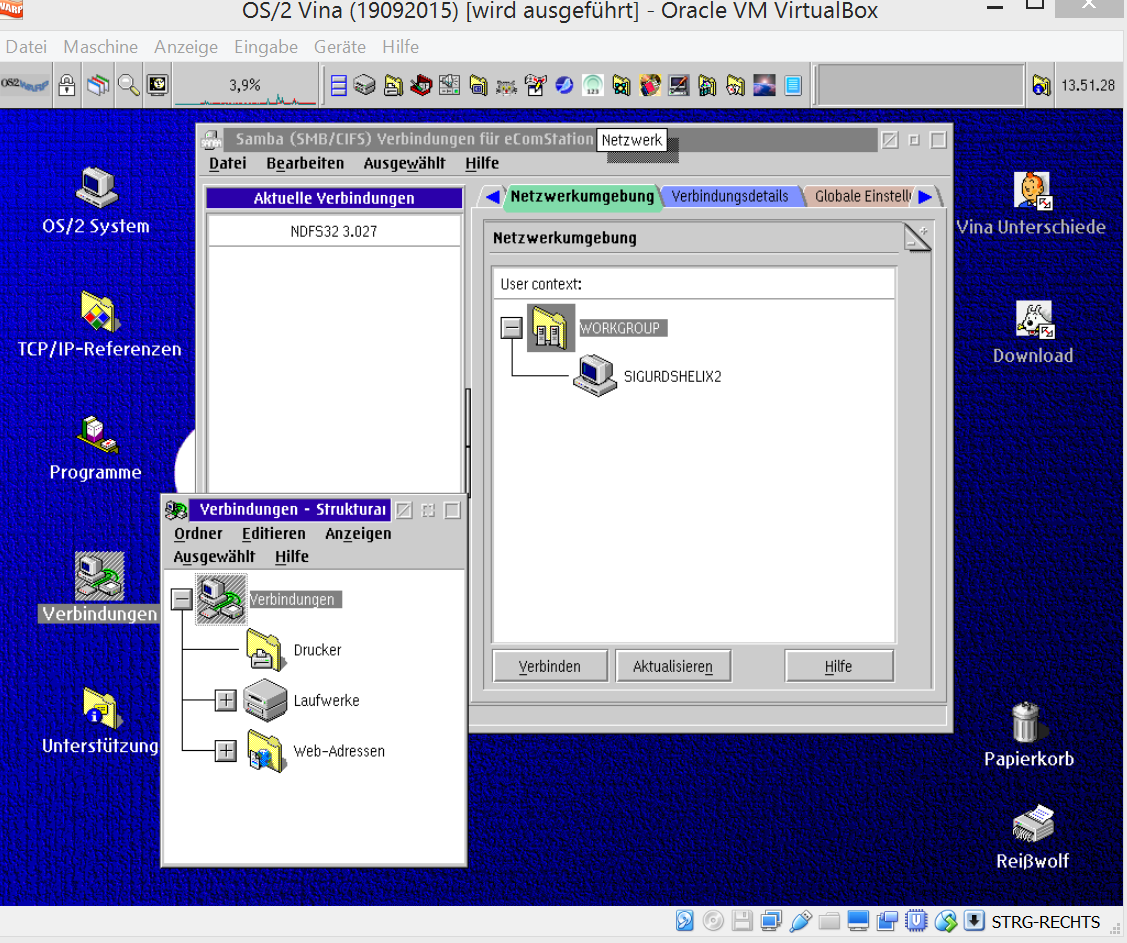Open the Bearbeiten menu in Samba window

pyautogui.click(x=305, y=163)
